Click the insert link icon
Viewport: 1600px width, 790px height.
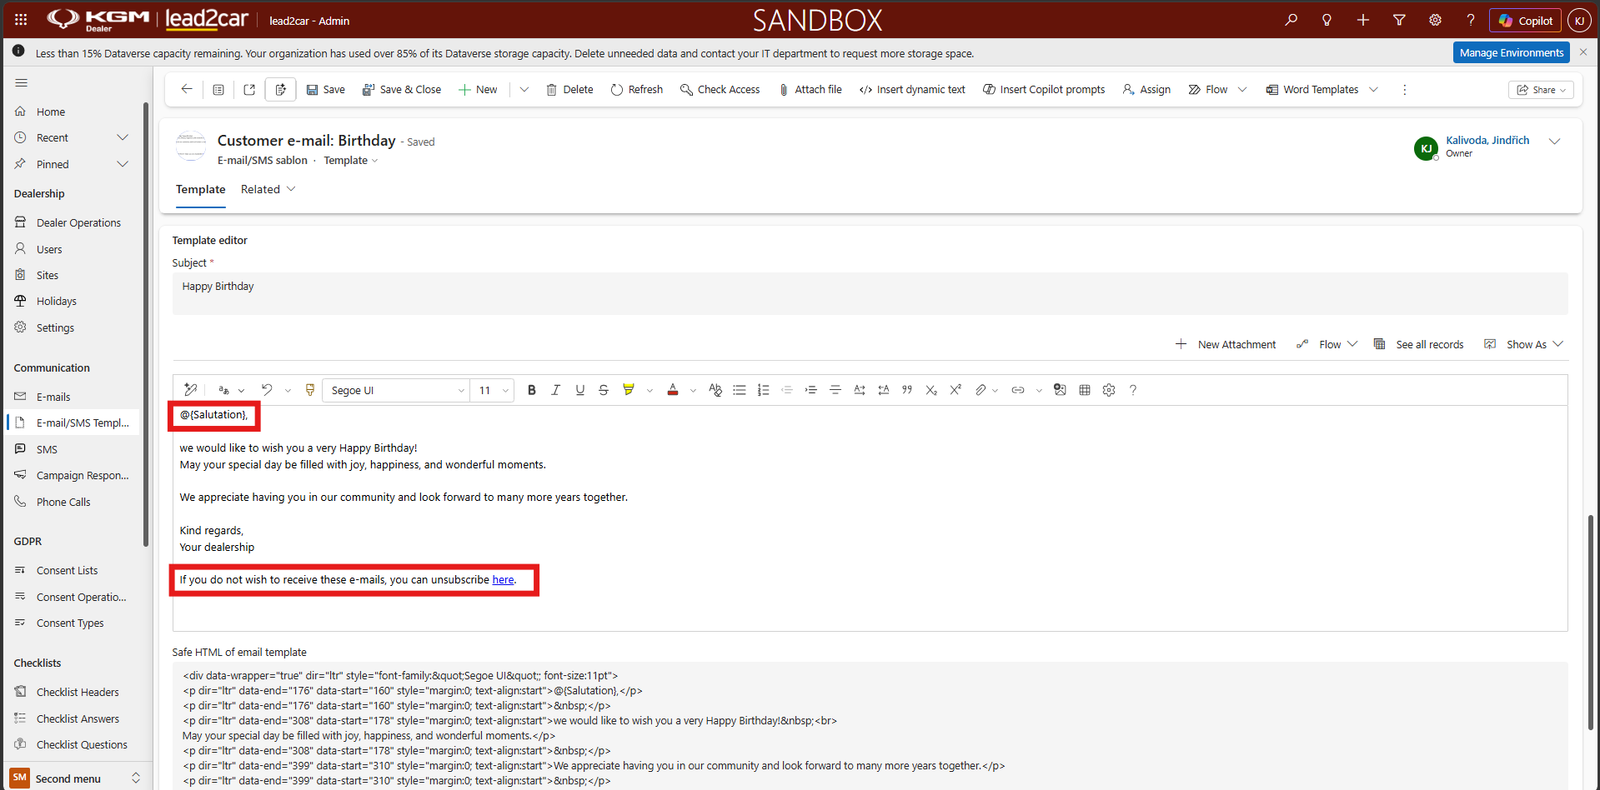point(1018,390)
